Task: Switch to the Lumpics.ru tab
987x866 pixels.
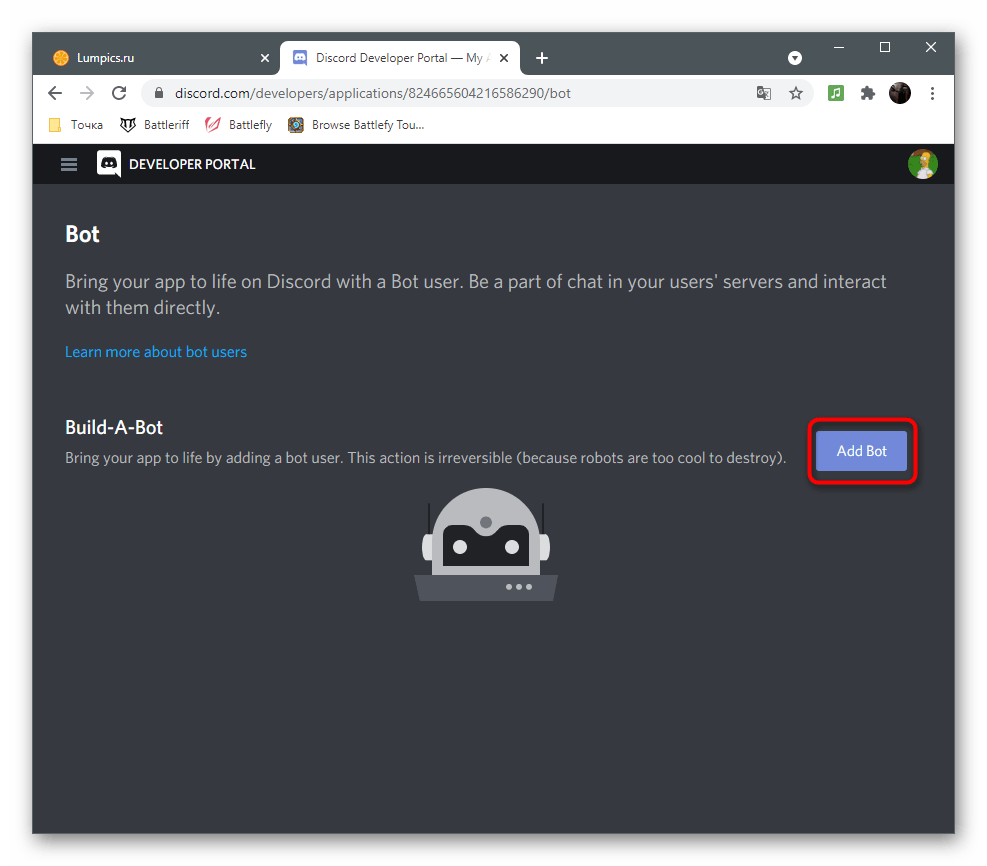Action: (x=150, y=57)
